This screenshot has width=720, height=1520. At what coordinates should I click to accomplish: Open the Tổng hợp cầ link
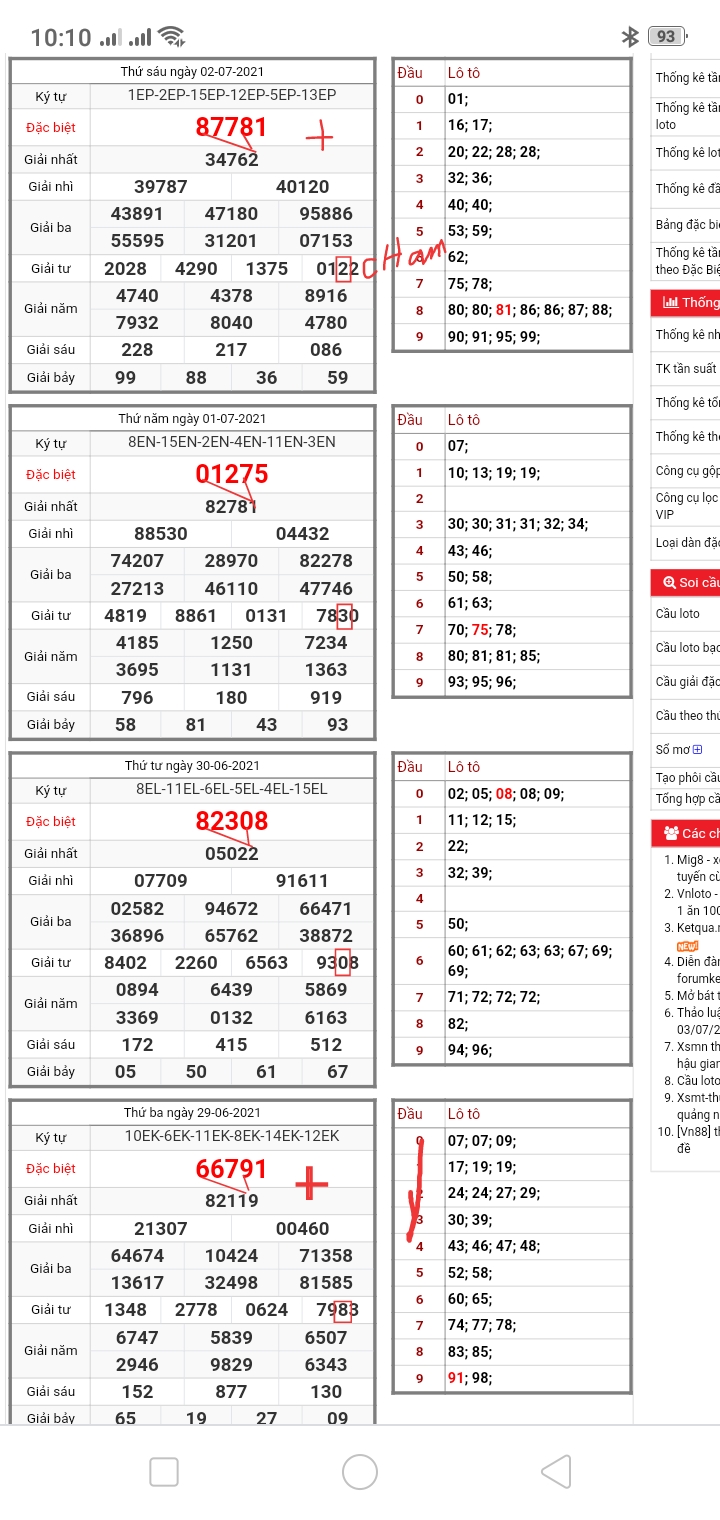687,799
